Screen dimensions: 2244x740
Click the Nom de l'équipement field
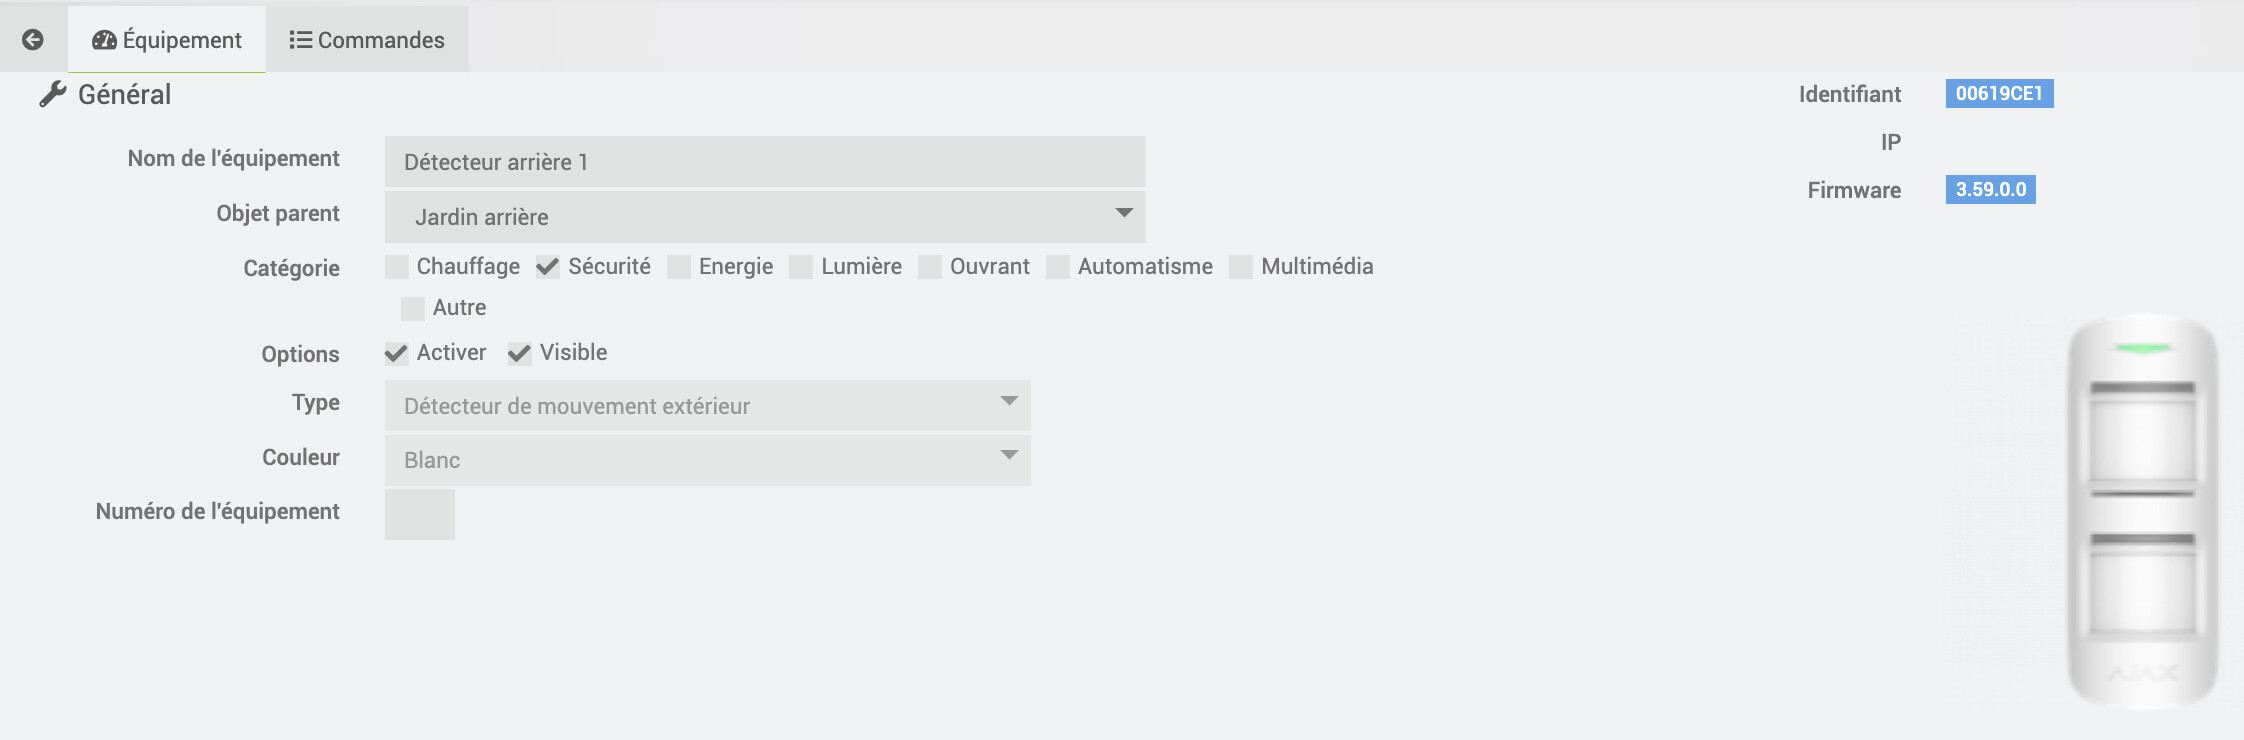pyautogui.click(x=765, y=162)
